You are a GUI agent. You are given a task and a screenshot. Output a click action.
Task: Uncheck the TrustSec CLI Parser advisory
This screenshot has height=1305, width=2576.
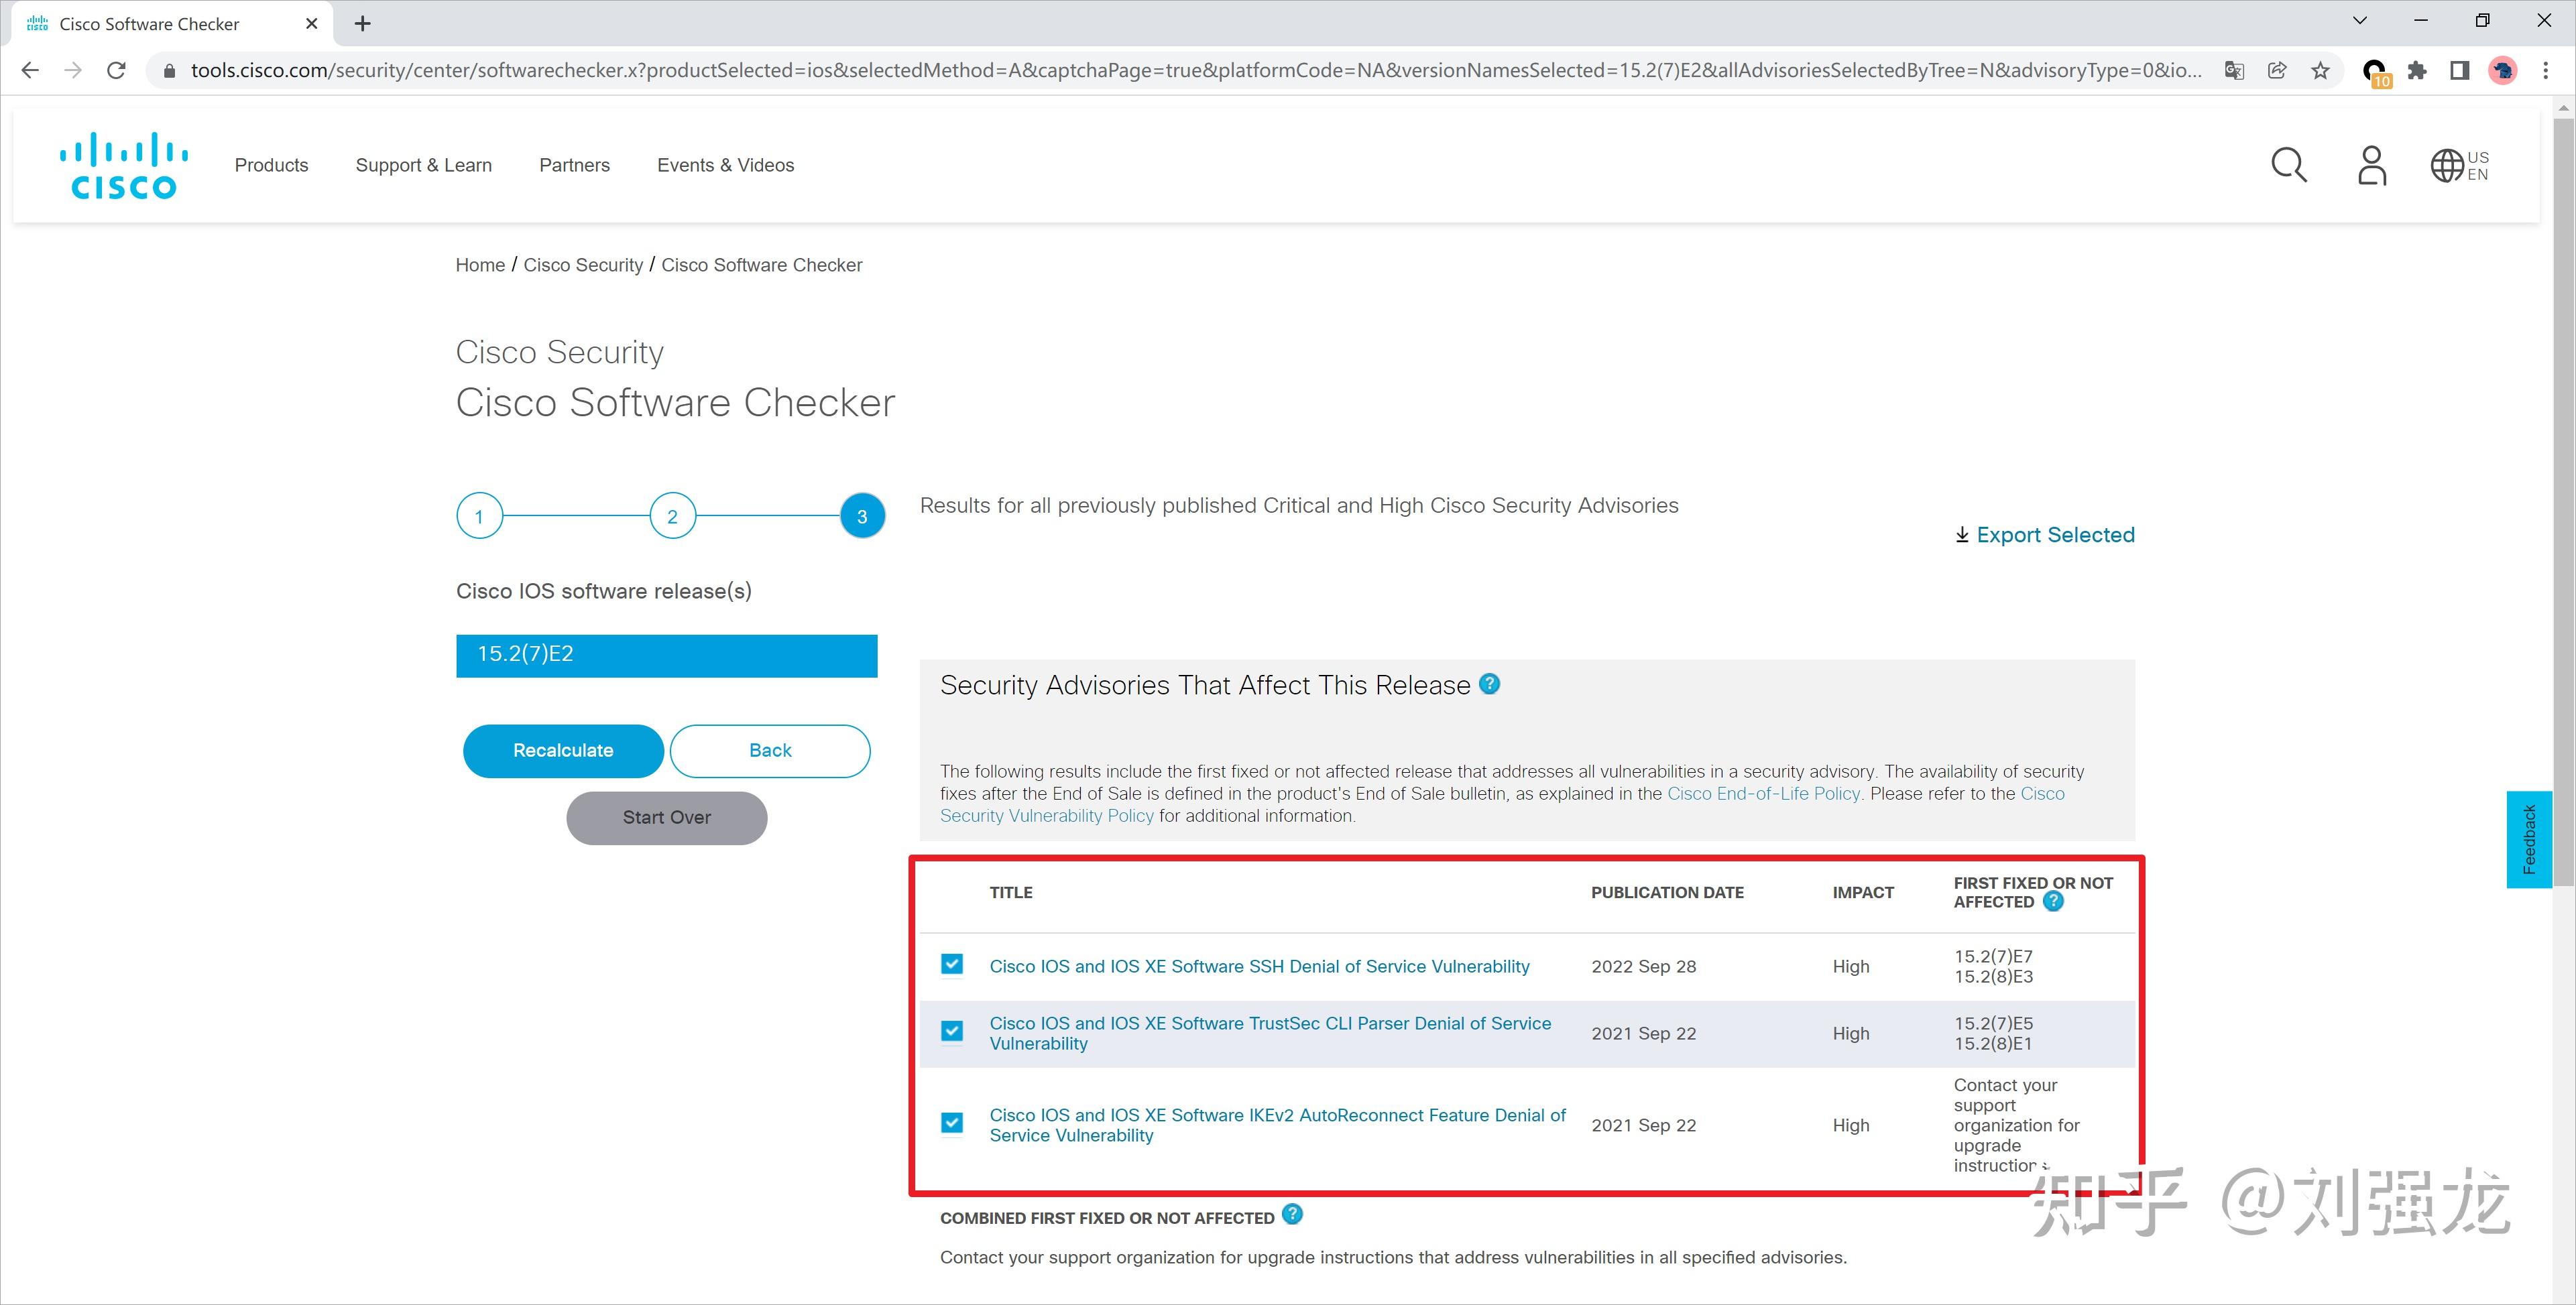click(951, 1031)
